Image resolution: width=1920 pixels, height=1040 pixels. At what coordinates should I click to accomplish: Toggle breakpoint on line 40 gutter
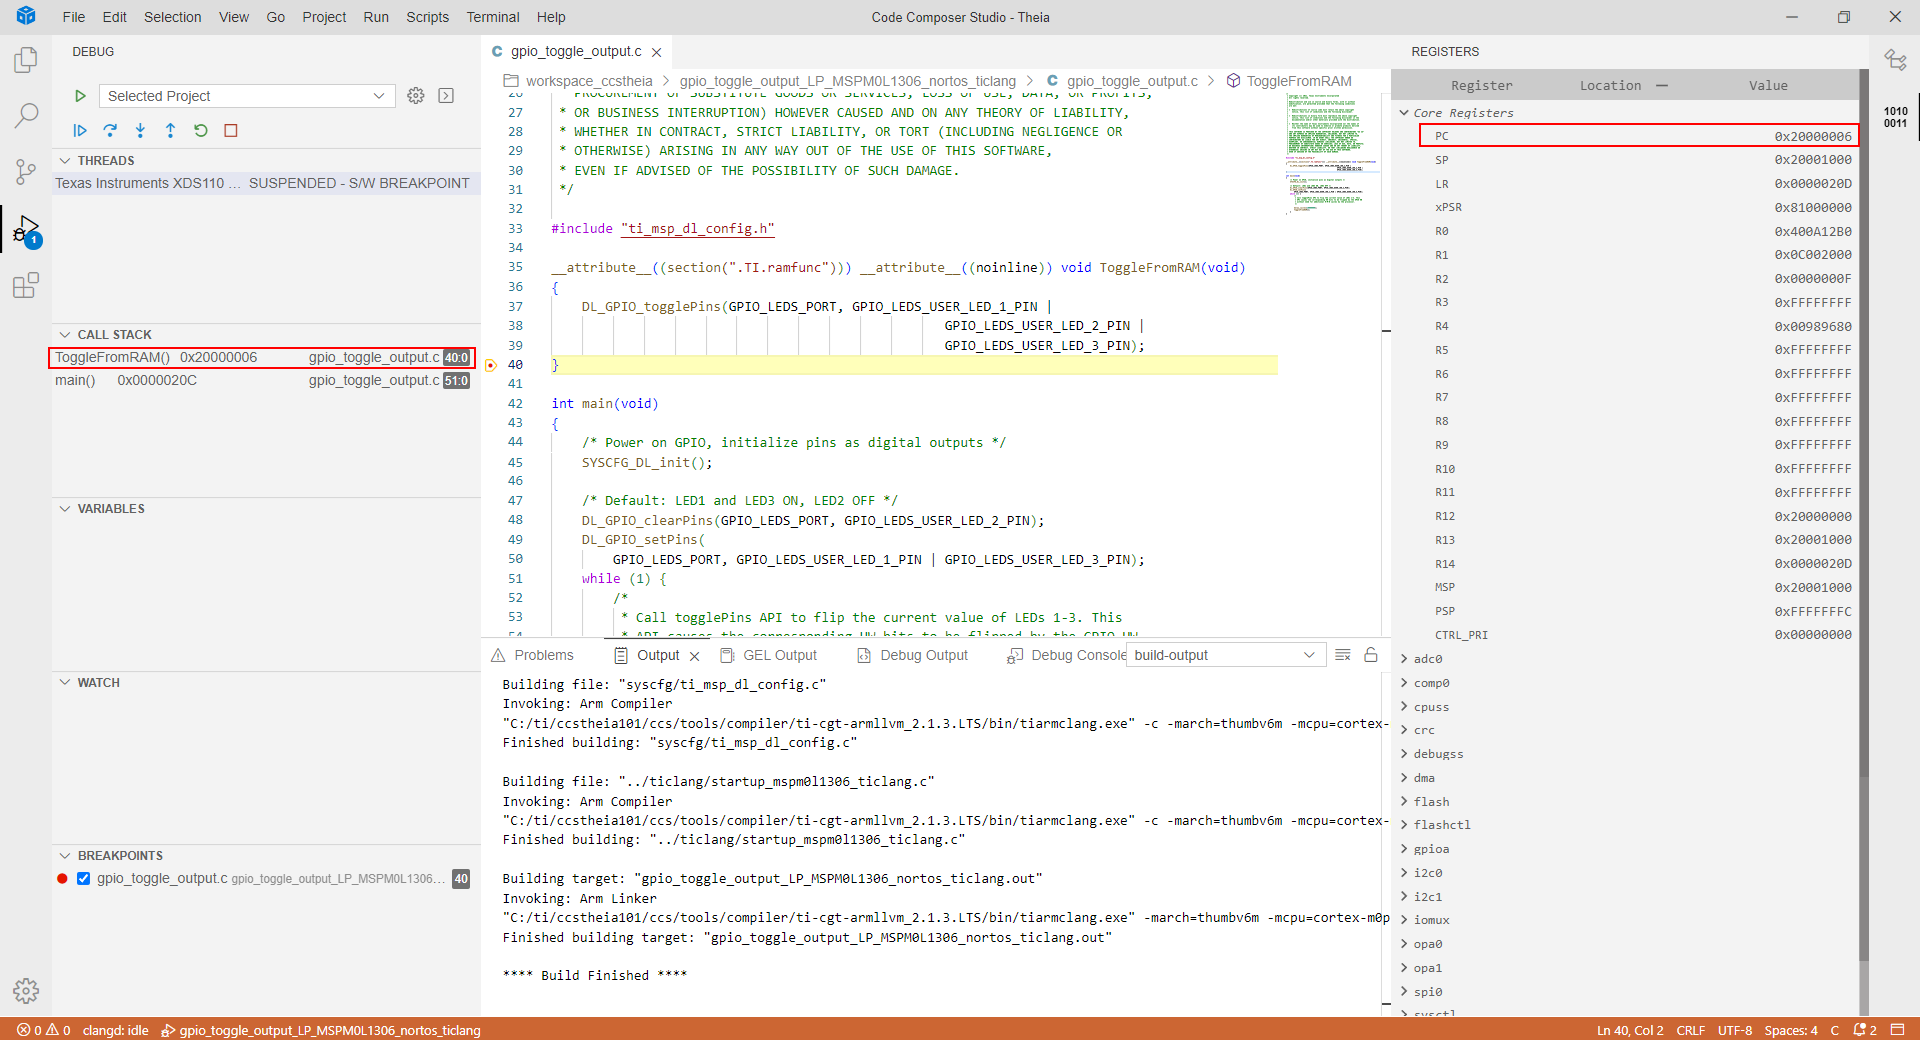coord(491,365)
